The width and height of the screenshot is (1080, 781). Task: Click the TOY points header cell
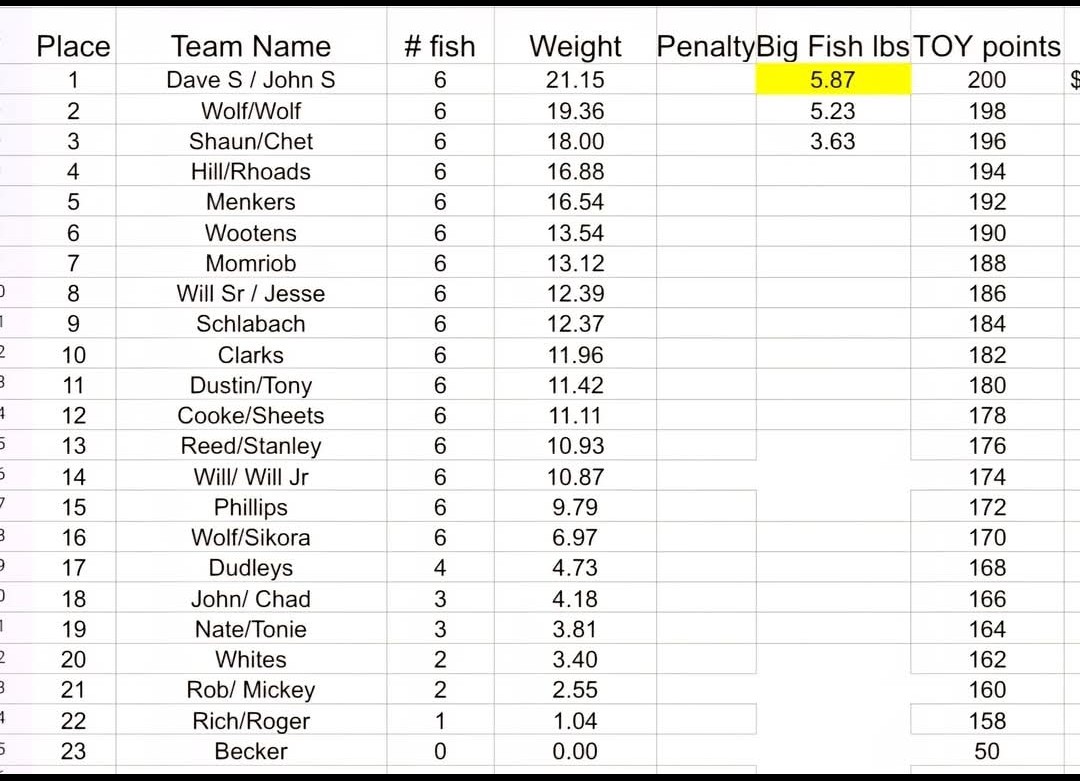(x=987, y=46)
